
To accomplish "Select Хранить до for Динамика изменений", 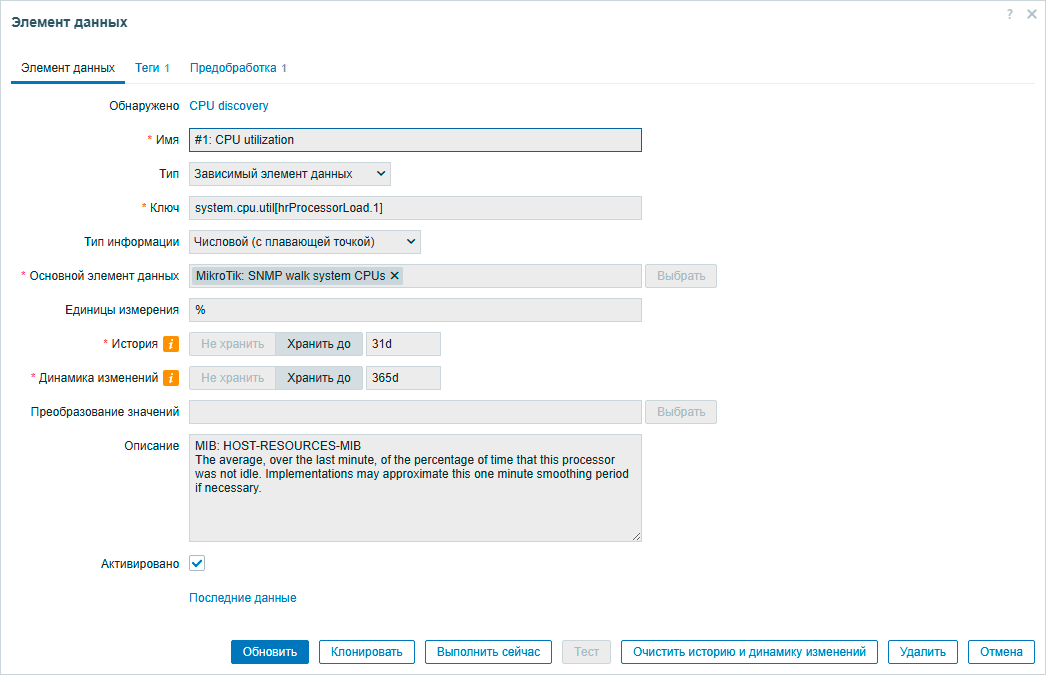I will 318,378.
